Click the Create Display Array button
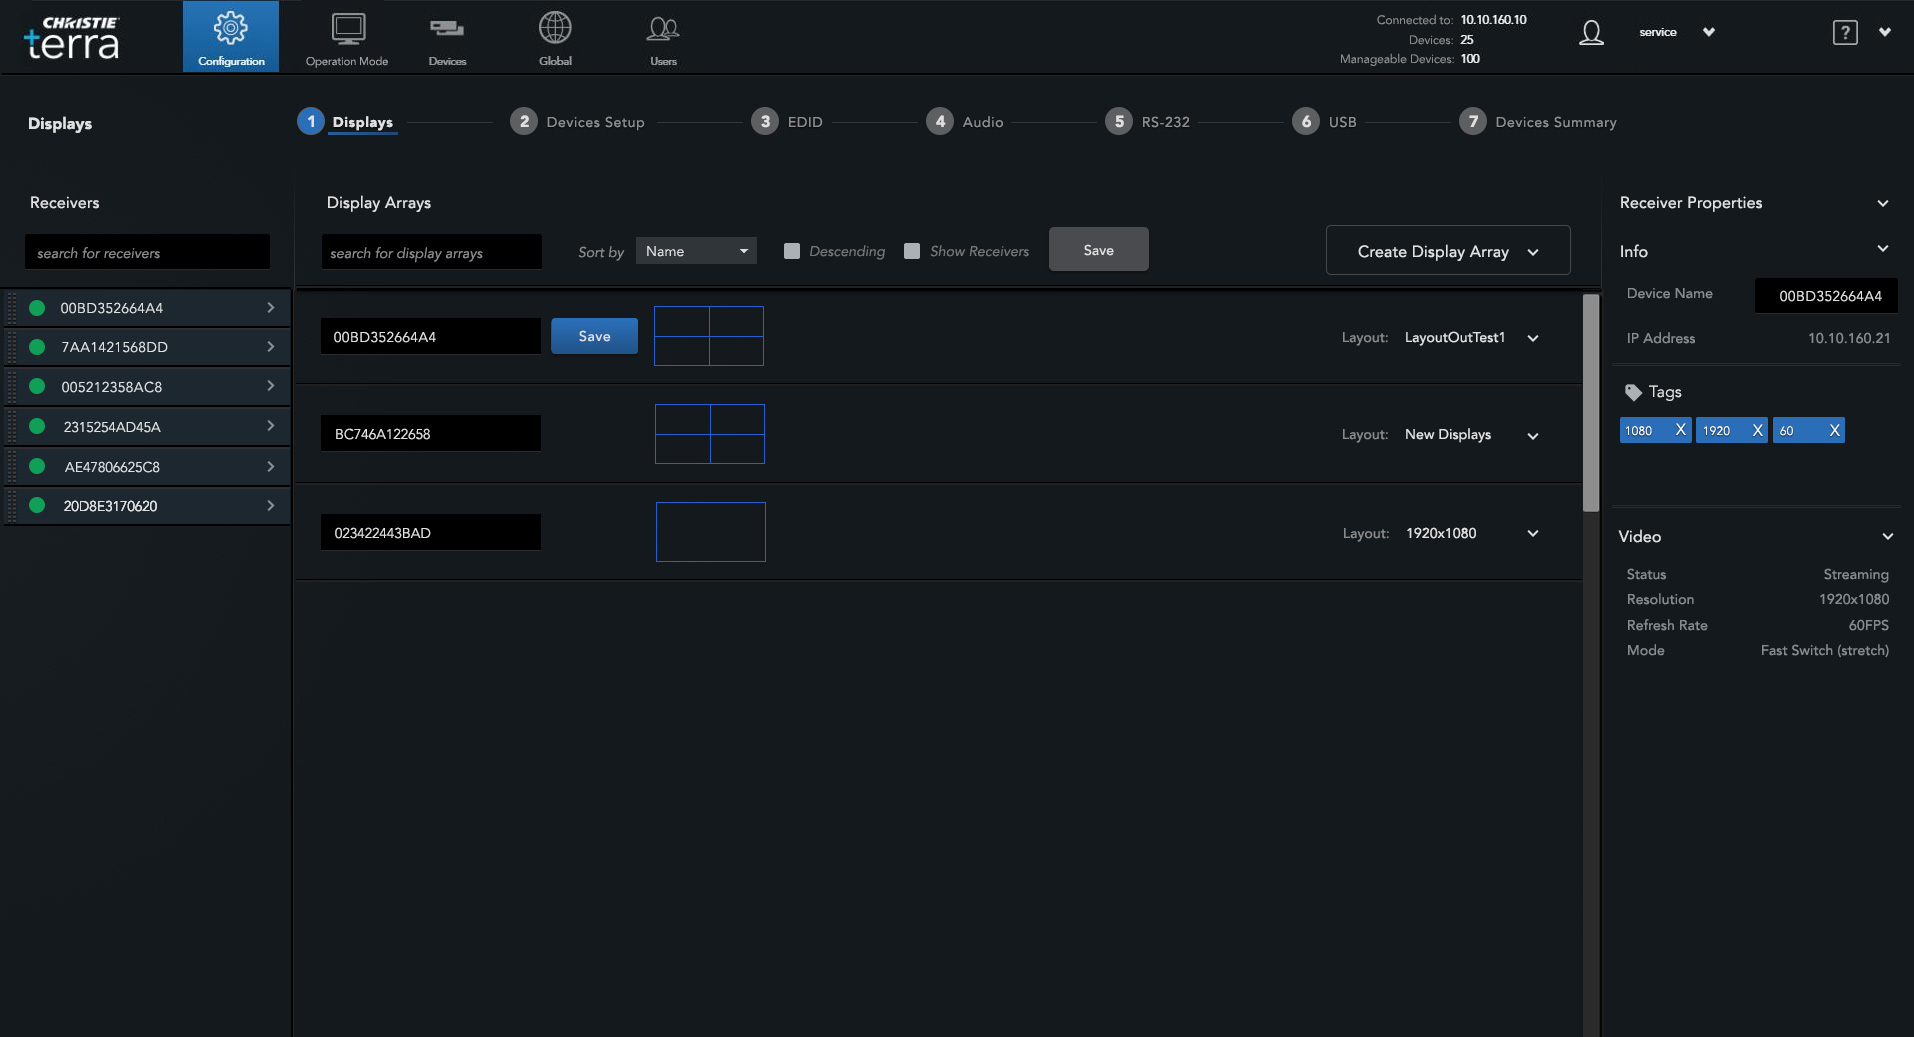 tap(1447, 251)
